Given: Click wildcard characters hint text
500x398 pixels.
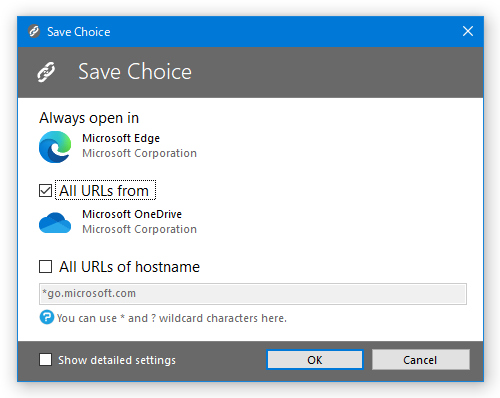Looking at the screenshot, I should coord(172,318).
